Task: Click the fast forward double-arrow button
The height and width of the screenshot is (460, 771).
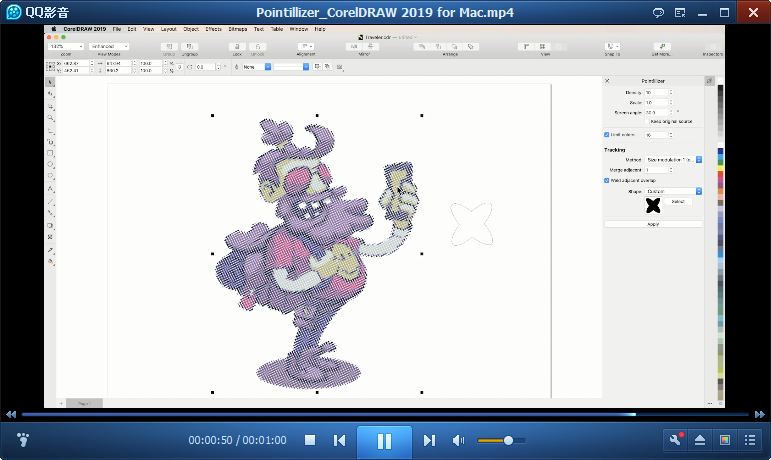Action: [x=760, y=414]
